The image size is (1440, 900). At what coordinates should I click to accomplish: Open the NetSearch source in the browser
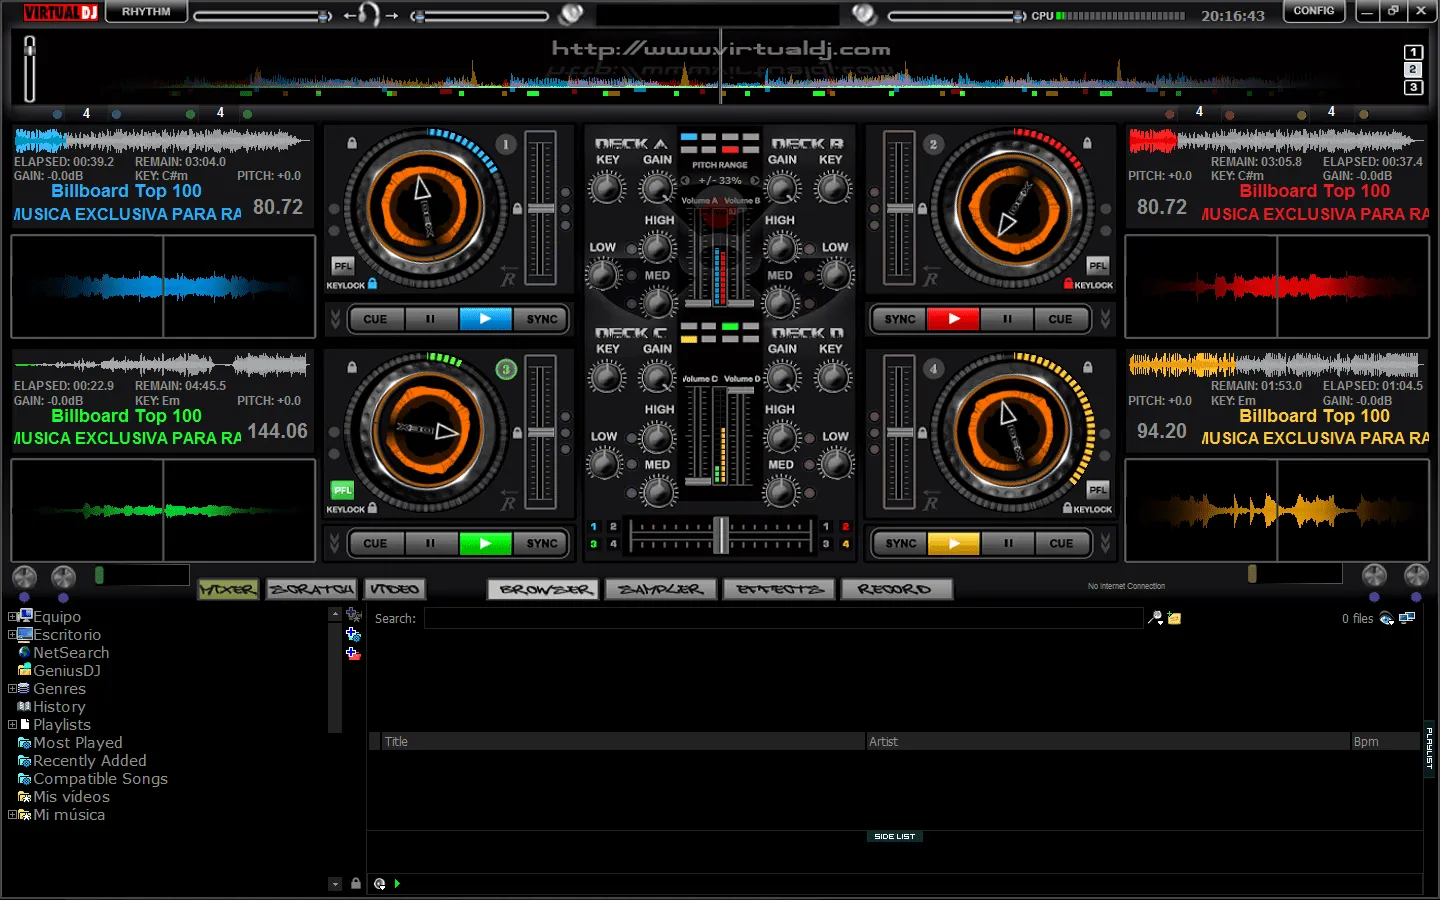[72, 652]
